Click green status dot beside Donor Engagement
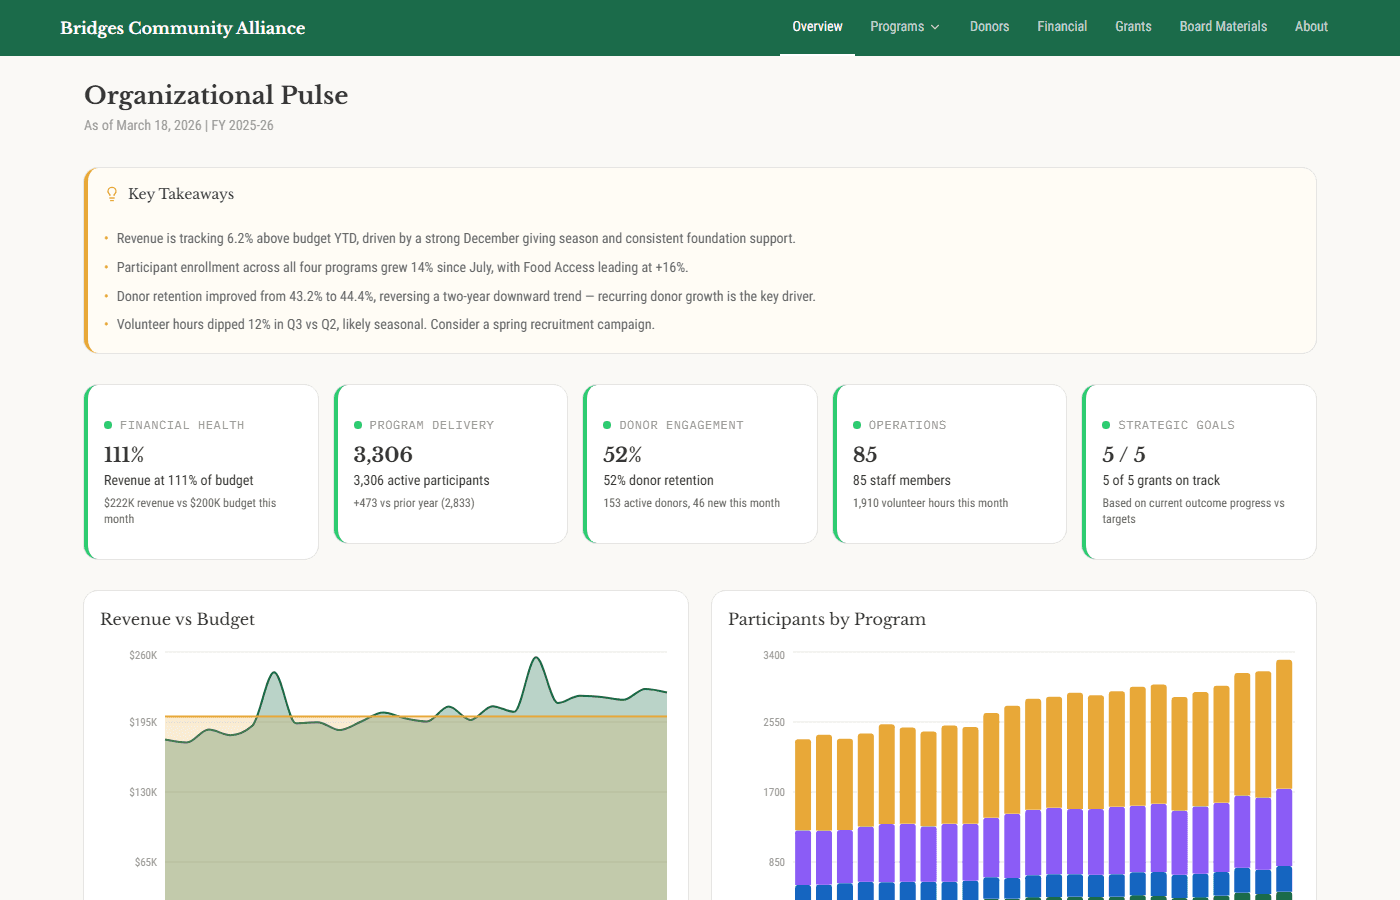Screen dimensions: 1400x900 point(607,425)
